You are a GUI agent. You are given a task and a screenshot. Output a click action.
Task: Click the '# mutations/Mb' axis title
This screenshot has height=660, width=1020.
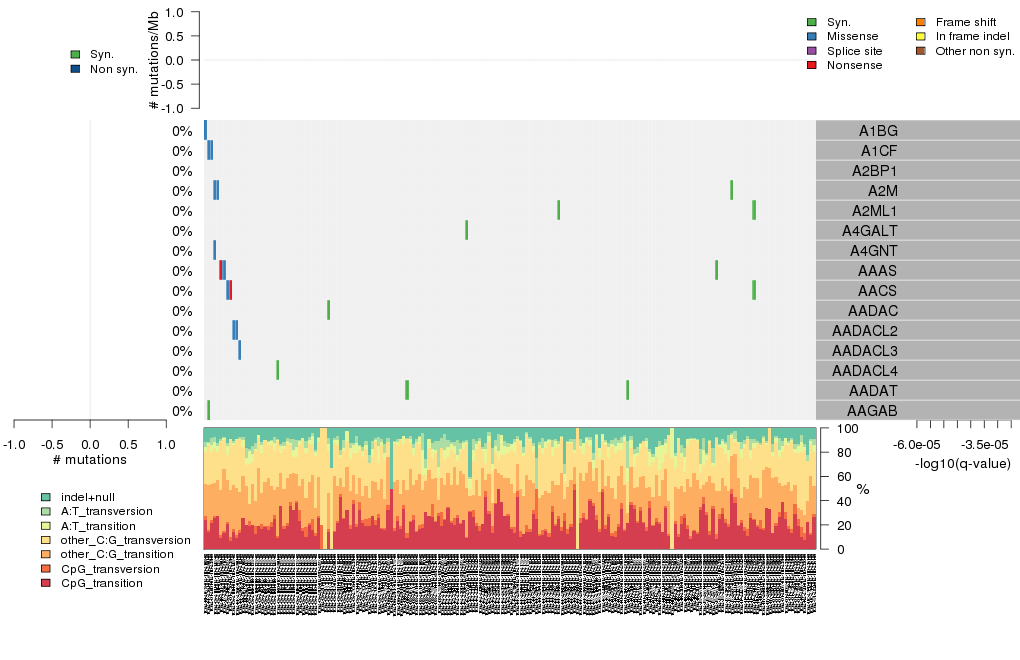pos(153,60)
